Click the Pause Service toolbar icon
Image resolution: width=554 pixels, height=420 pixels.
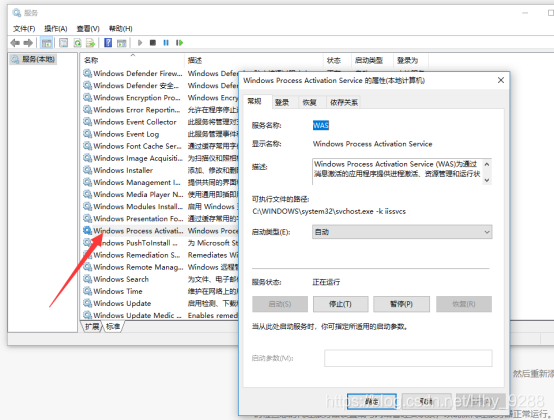166,43
